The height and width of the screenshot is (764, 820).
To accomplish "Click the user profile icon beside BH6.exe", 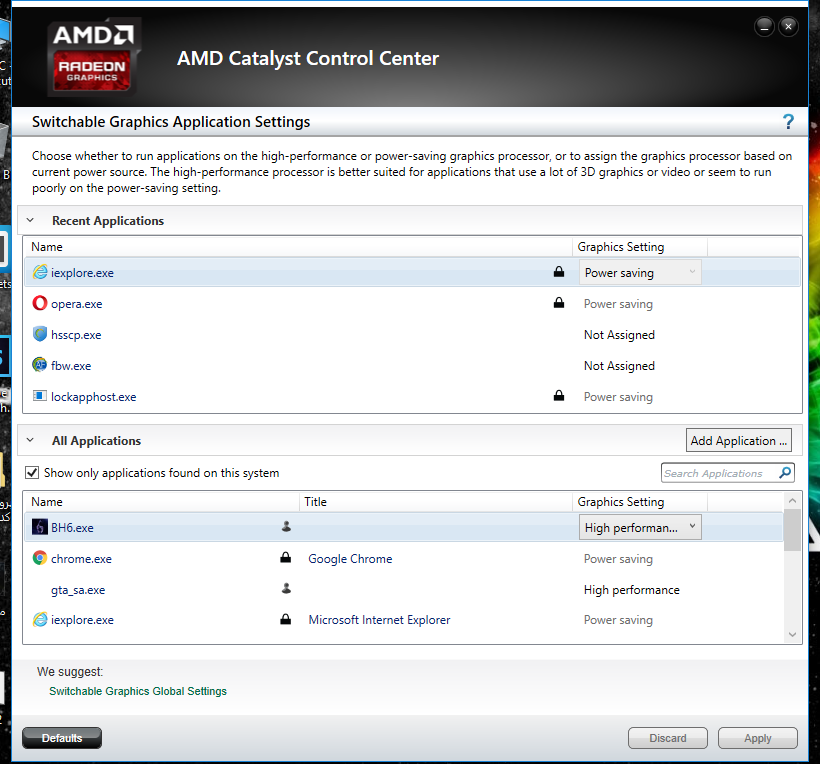I will 286,527.
